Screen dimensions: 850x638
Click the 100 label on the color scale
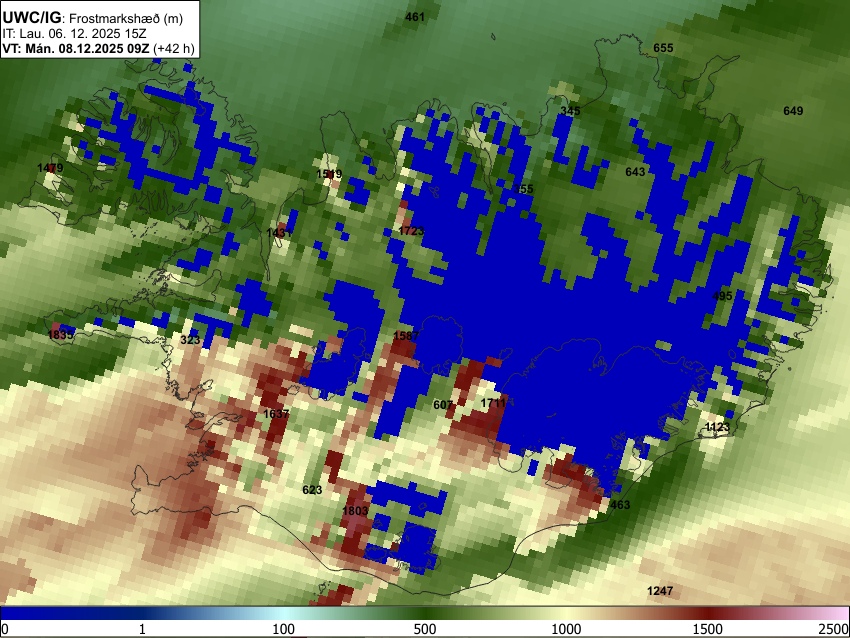pyautogui.click(x=283, y=629)
